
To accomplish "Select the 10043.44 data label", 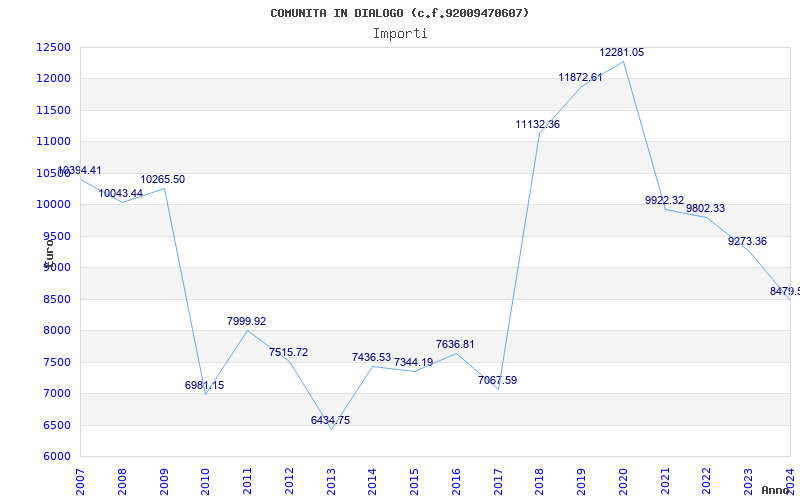I will pos(120,193).
